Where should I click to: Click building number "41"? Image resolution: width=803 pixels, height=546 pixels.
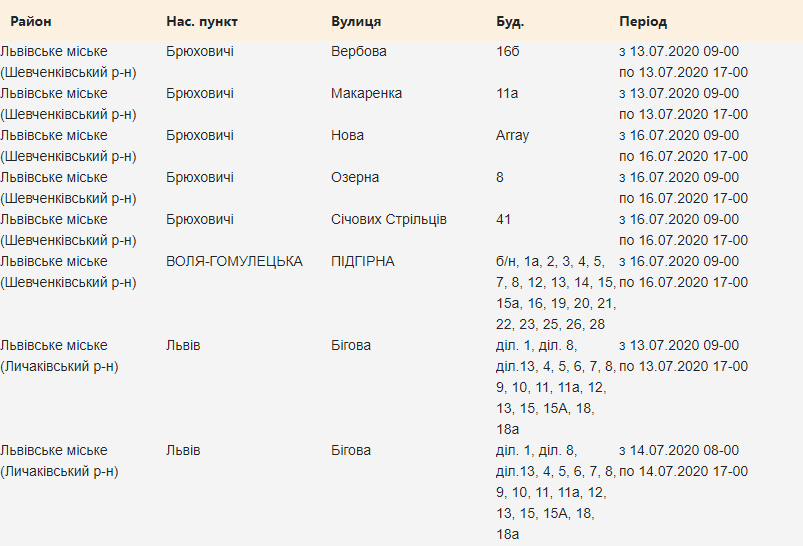pyautogui.click(x=504, y=219)
